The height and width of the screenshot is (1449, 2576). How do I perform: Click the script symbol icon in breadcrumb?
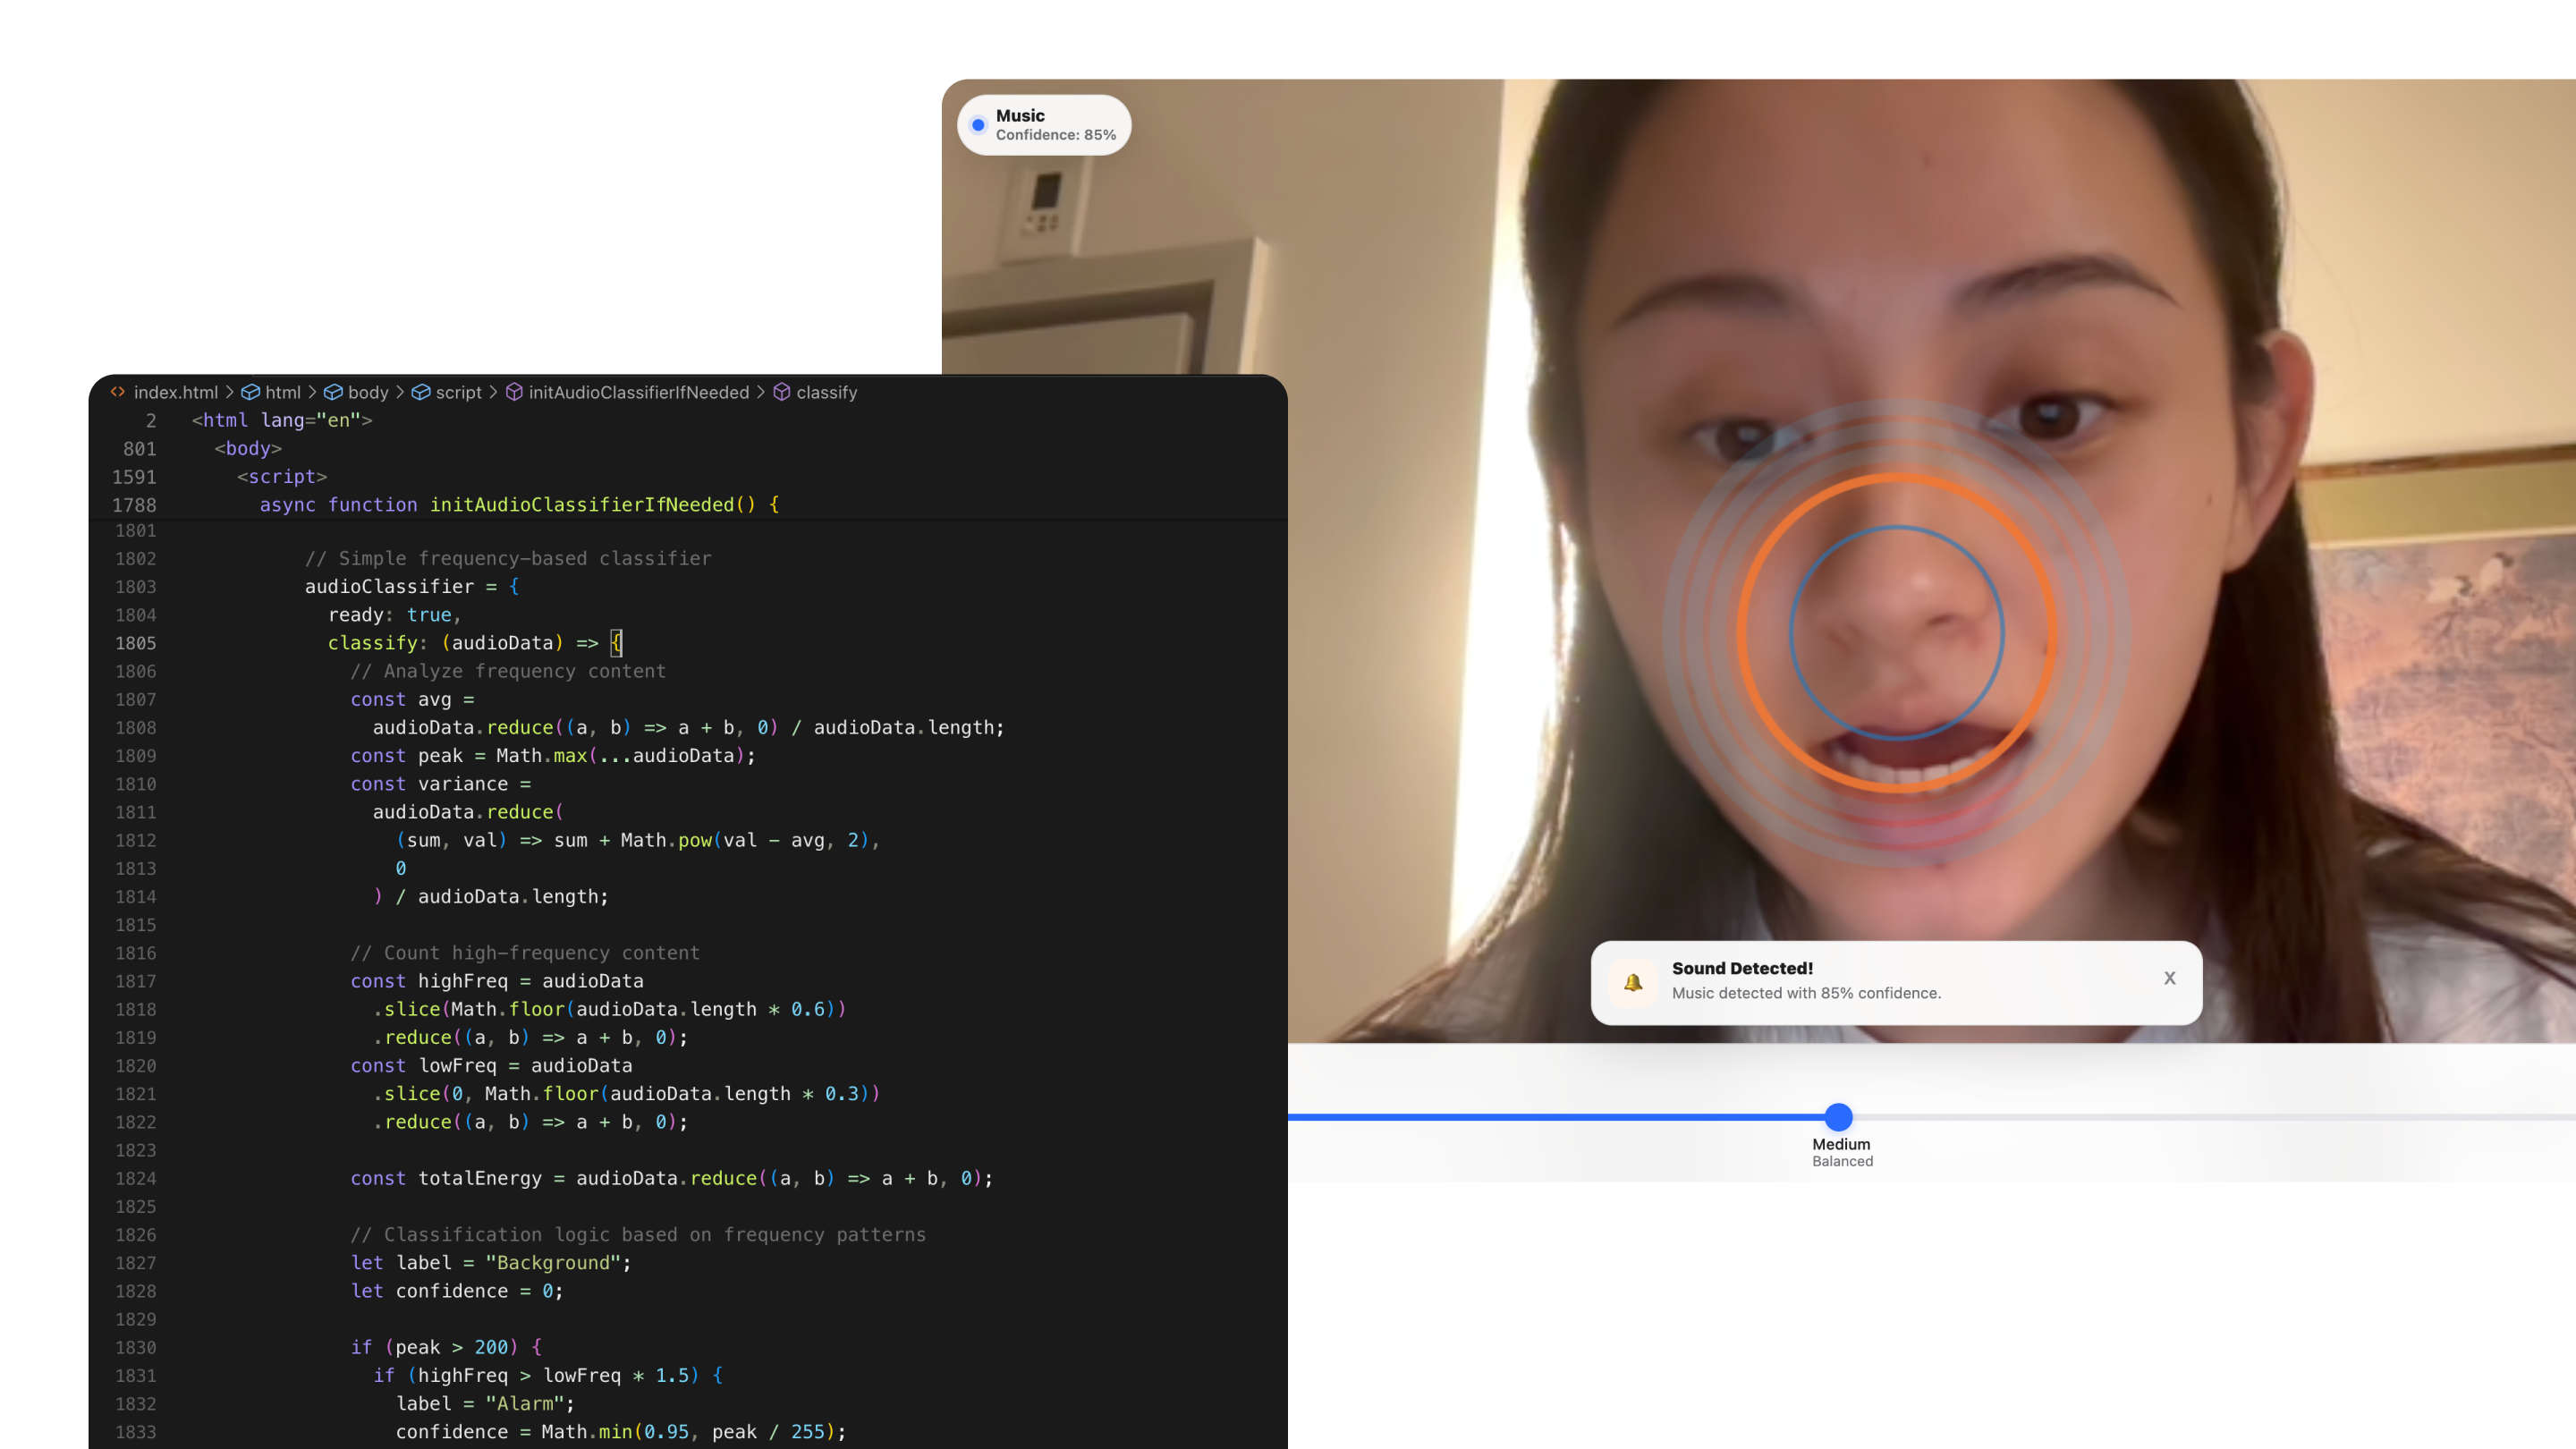[421, 392]
